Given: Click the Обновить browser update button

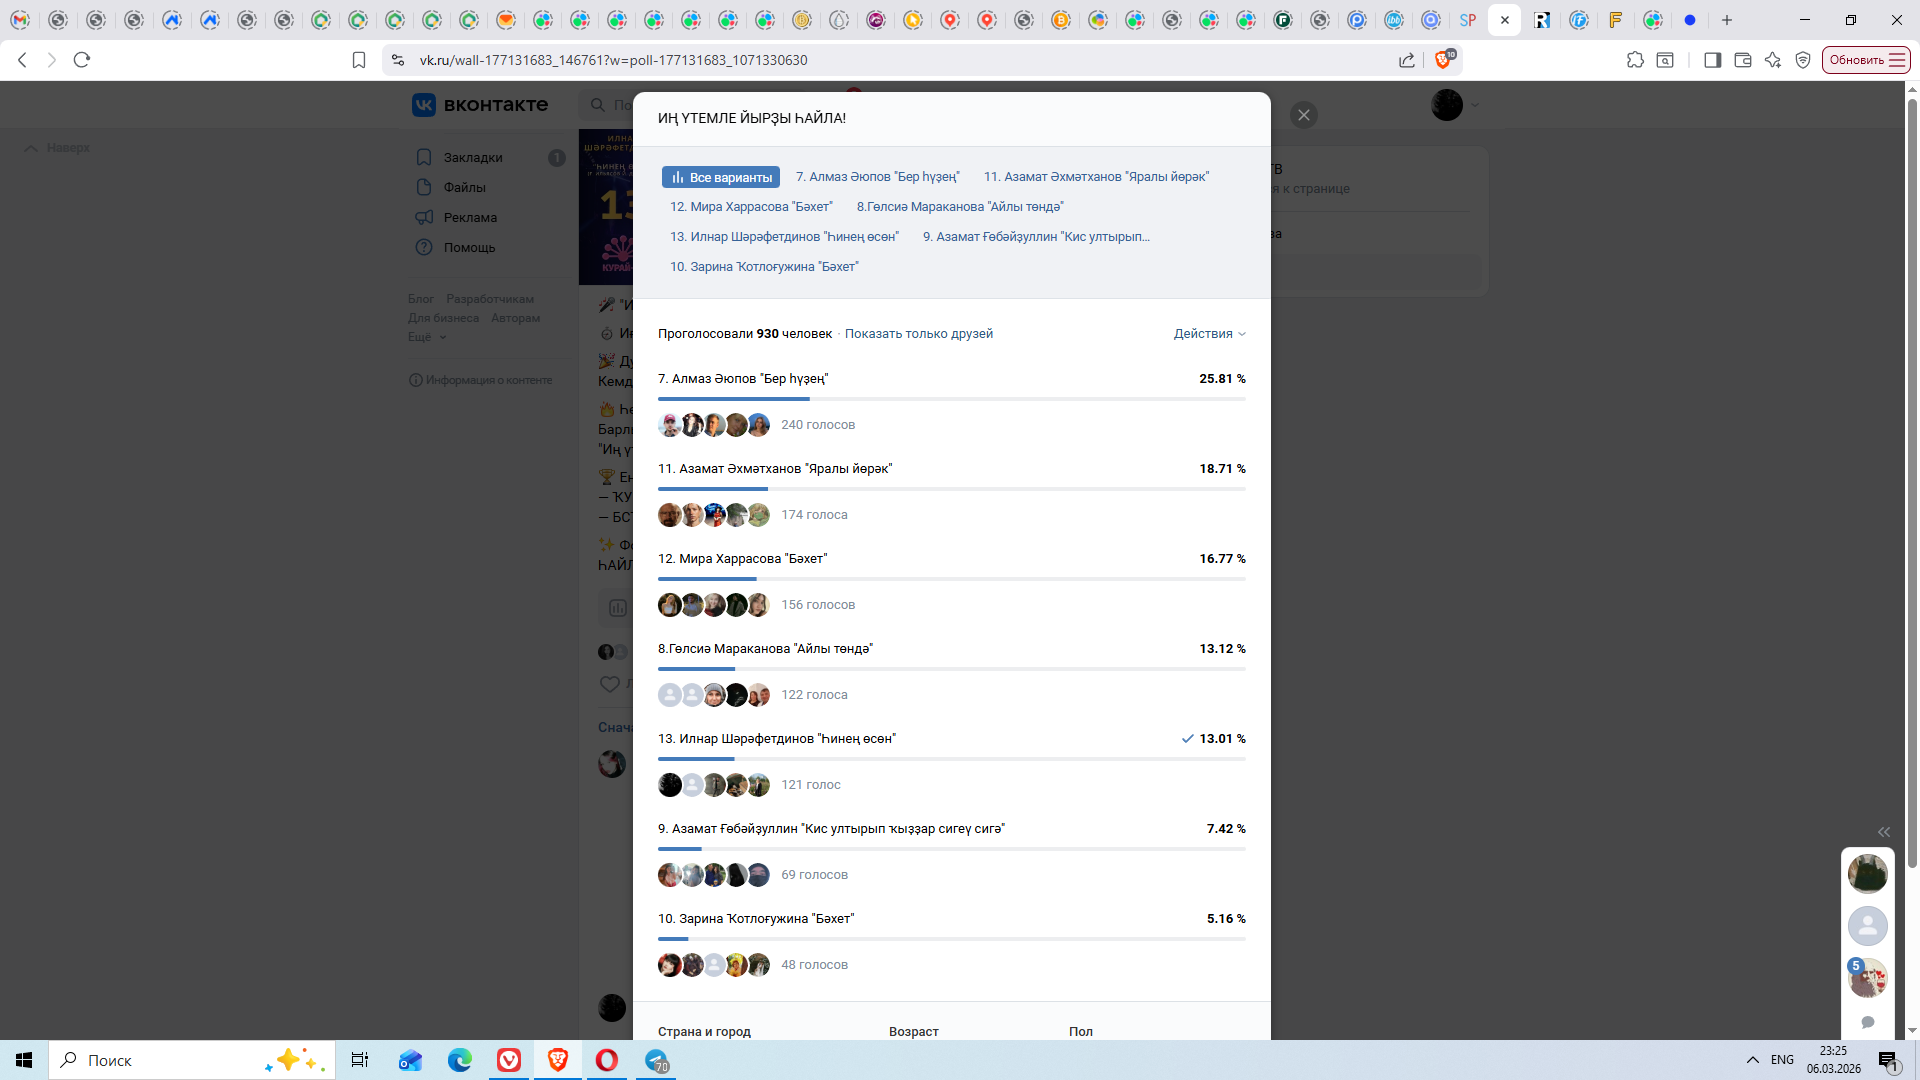Looking at the screenshot, I should (x=1865, y=60).
